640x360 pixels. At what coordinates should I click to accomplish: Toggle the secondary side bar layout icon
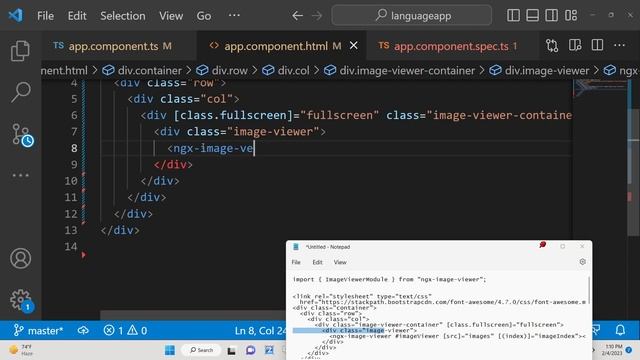(x=551, y=16)
